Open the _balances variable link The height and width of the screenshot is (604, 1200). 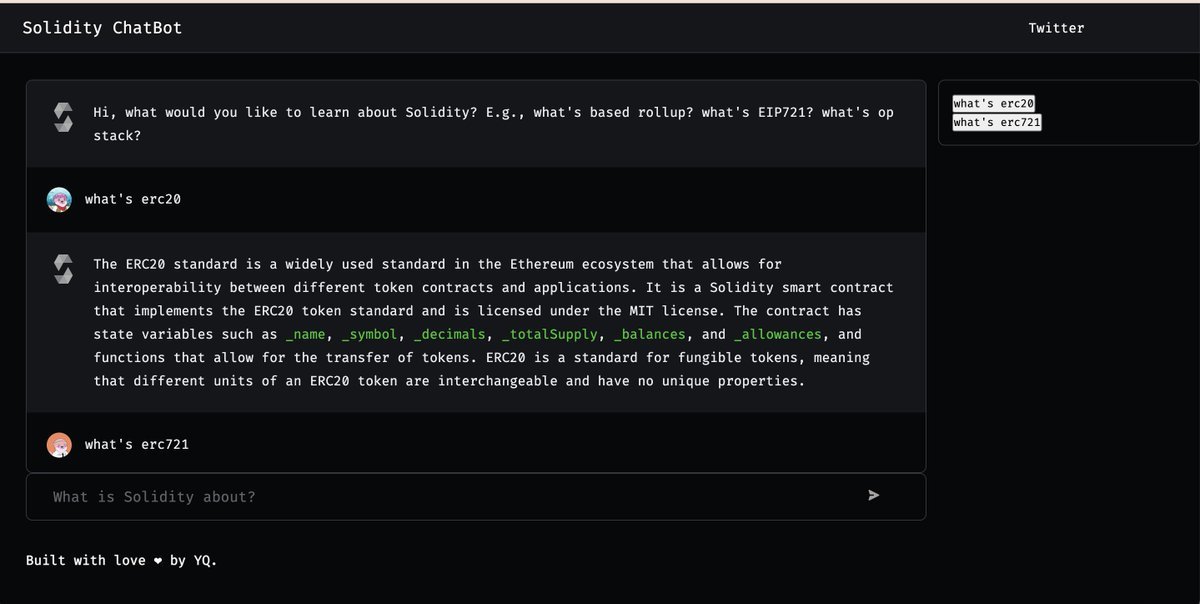pos(650,334)
